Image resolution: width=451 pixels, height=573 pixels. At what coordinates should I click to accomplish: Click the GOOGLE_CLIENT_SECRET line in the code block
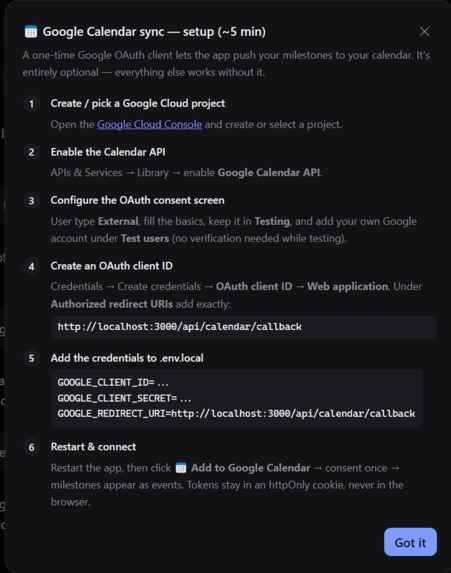click(124, 398)
